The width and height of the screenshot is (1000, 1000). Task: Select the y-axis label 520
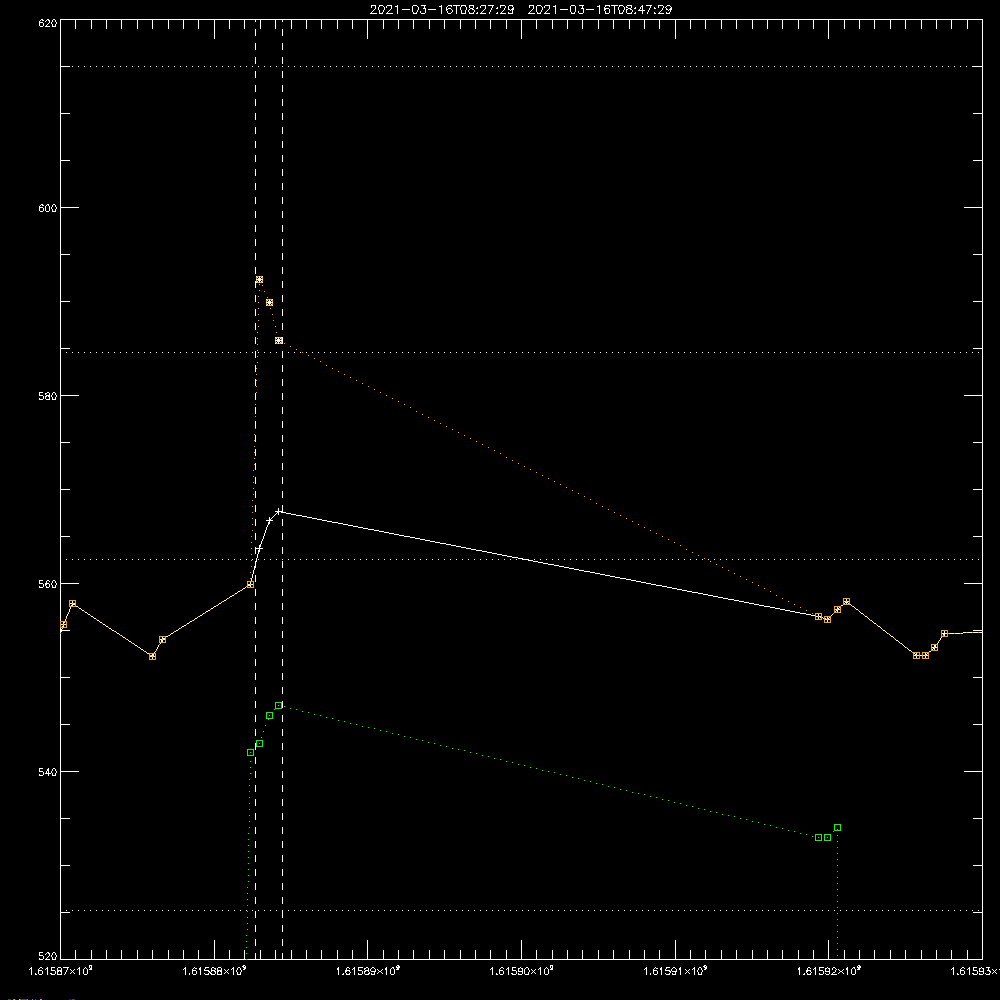click(48, 956)
